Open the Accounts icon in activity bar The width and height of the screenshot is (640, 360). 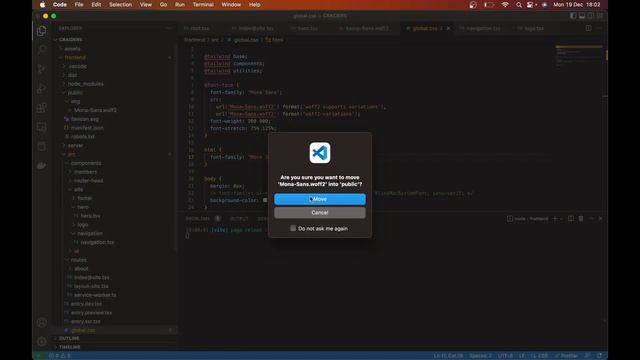point(42,322)
